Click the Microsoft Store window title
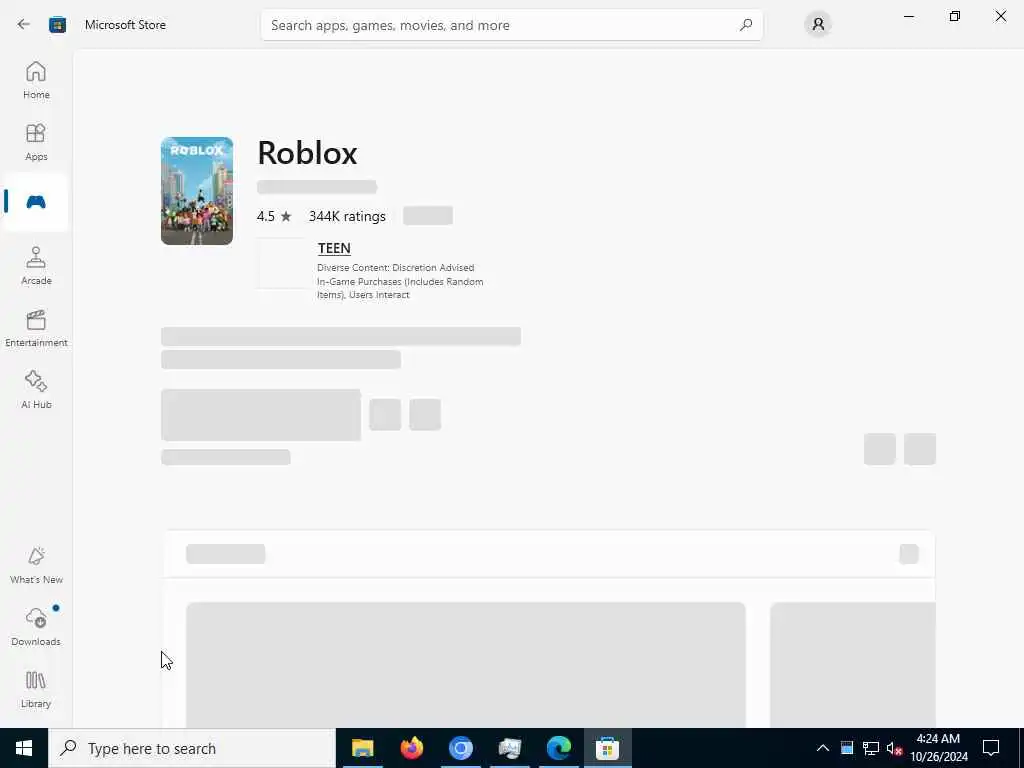The image size is (1024, 768). point(125,25)
